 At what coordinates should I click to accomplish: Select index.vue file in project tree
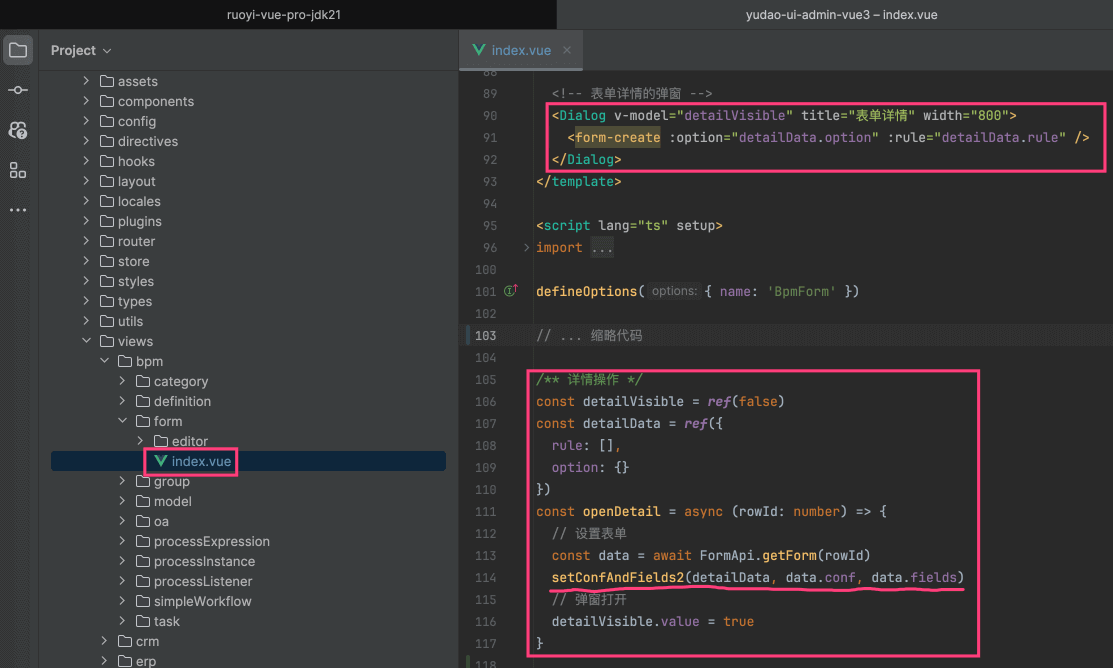[x=201, y=461]
